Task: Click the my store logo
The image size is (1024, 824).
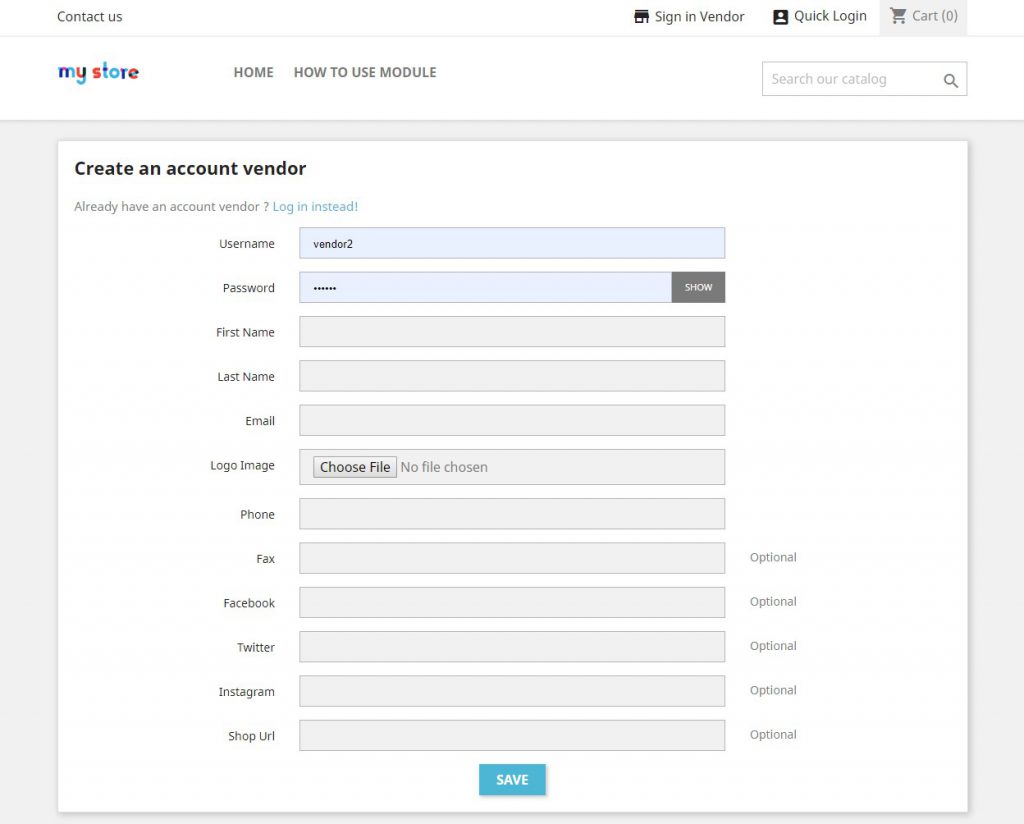Action: (x=98, y=72)
